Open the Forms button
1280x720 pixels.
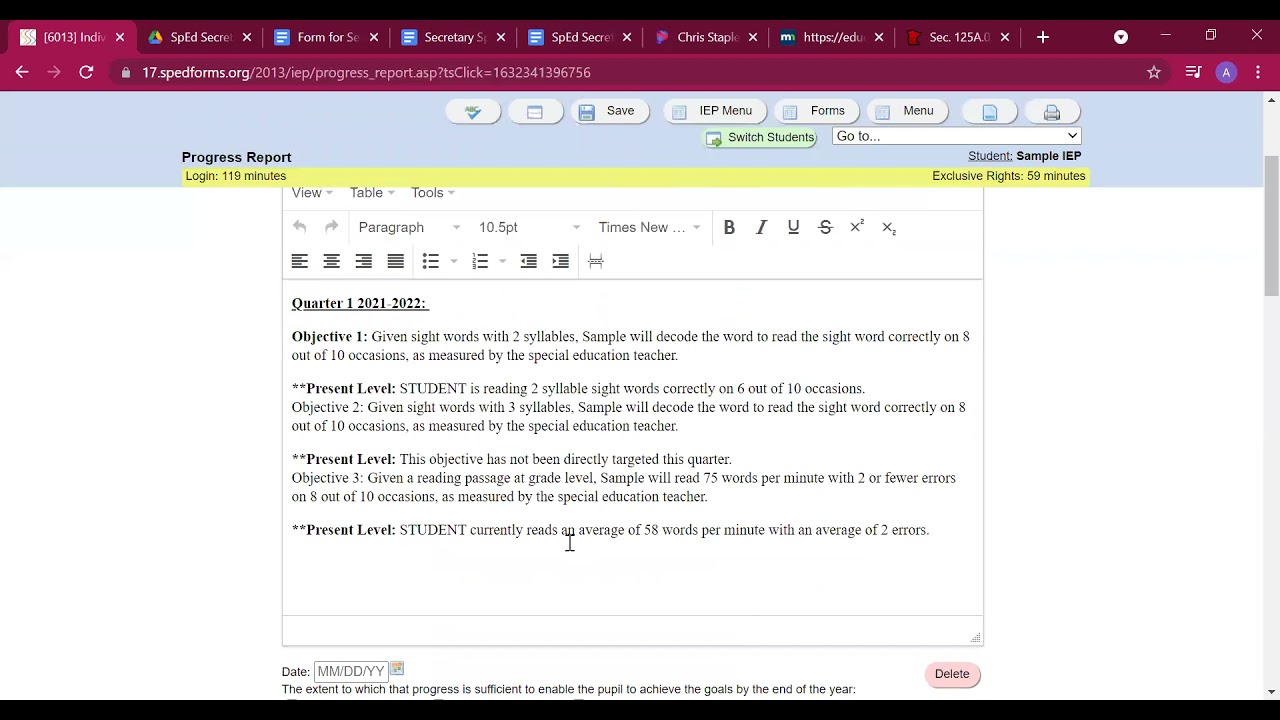816,111
